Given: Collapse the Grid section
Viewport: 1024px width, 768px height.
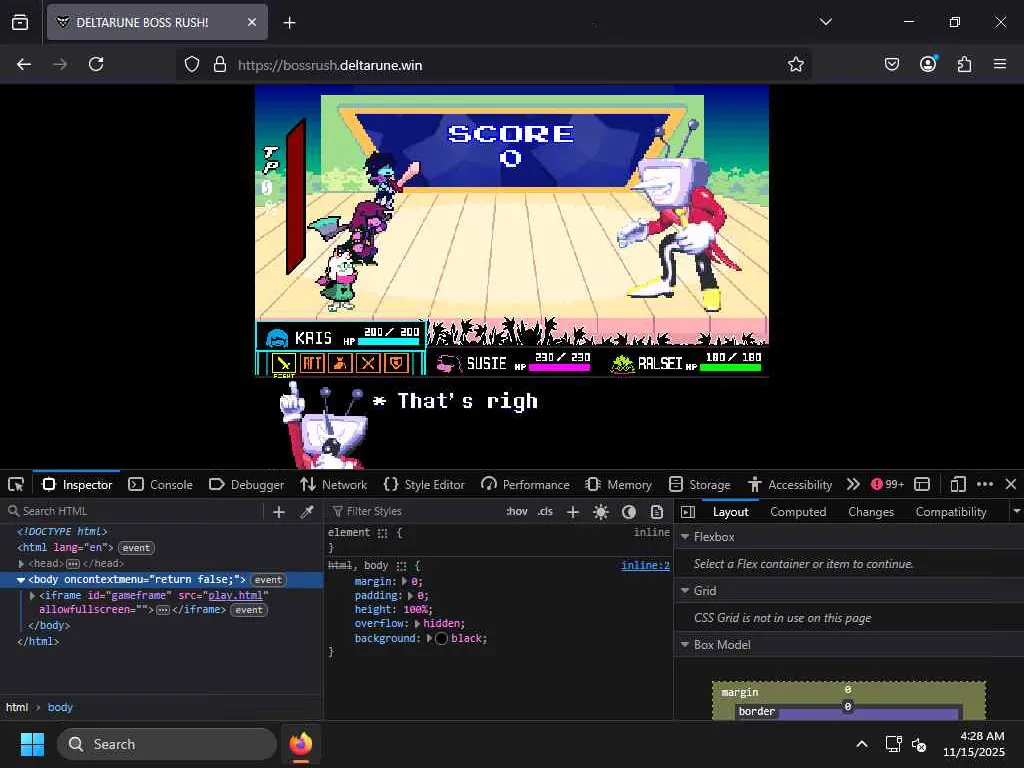Looking at the screenshot, I should click(685, 590).
